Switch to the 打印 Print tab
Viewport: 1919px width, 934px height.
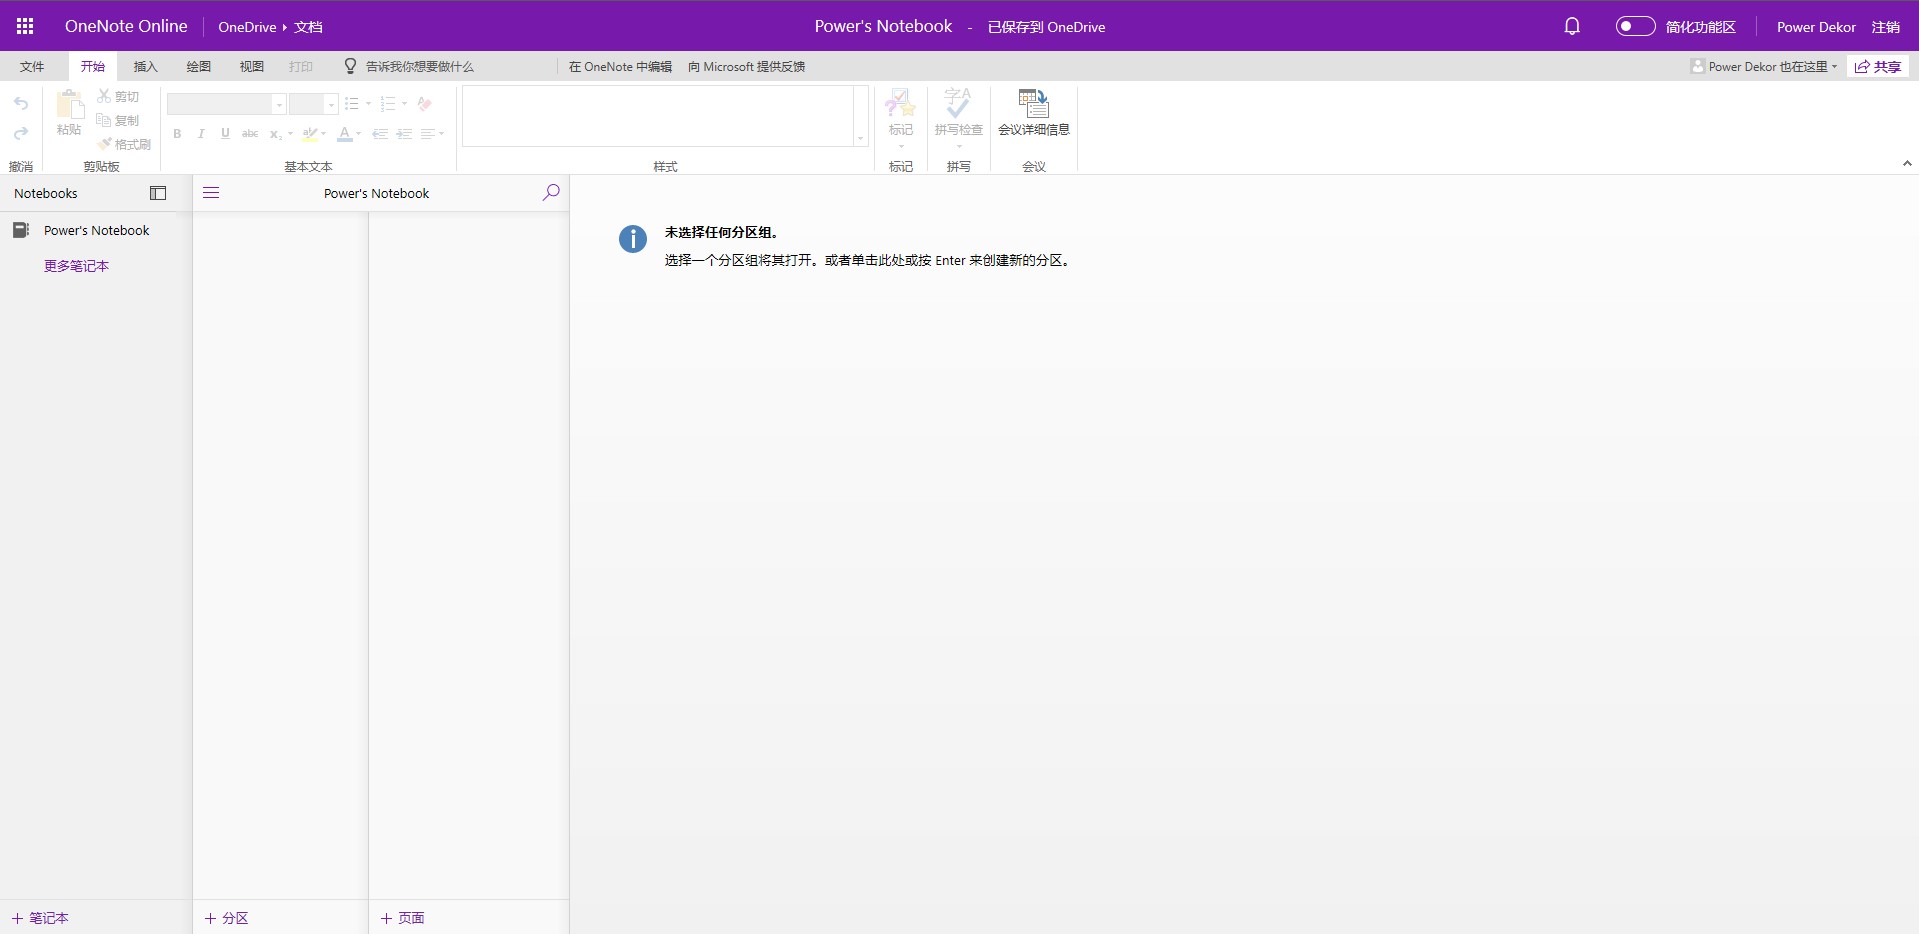(301, 66)
